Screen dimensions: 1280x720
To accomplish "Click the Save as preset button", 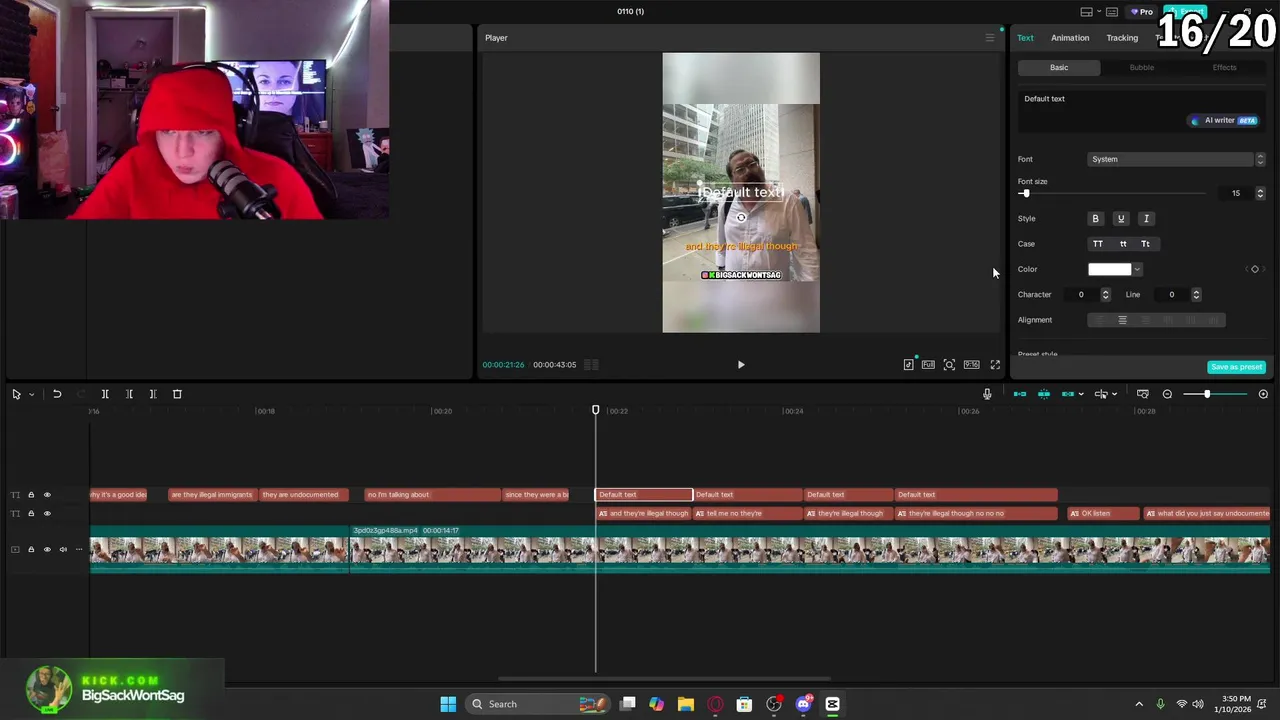I will coord(1237,367).
